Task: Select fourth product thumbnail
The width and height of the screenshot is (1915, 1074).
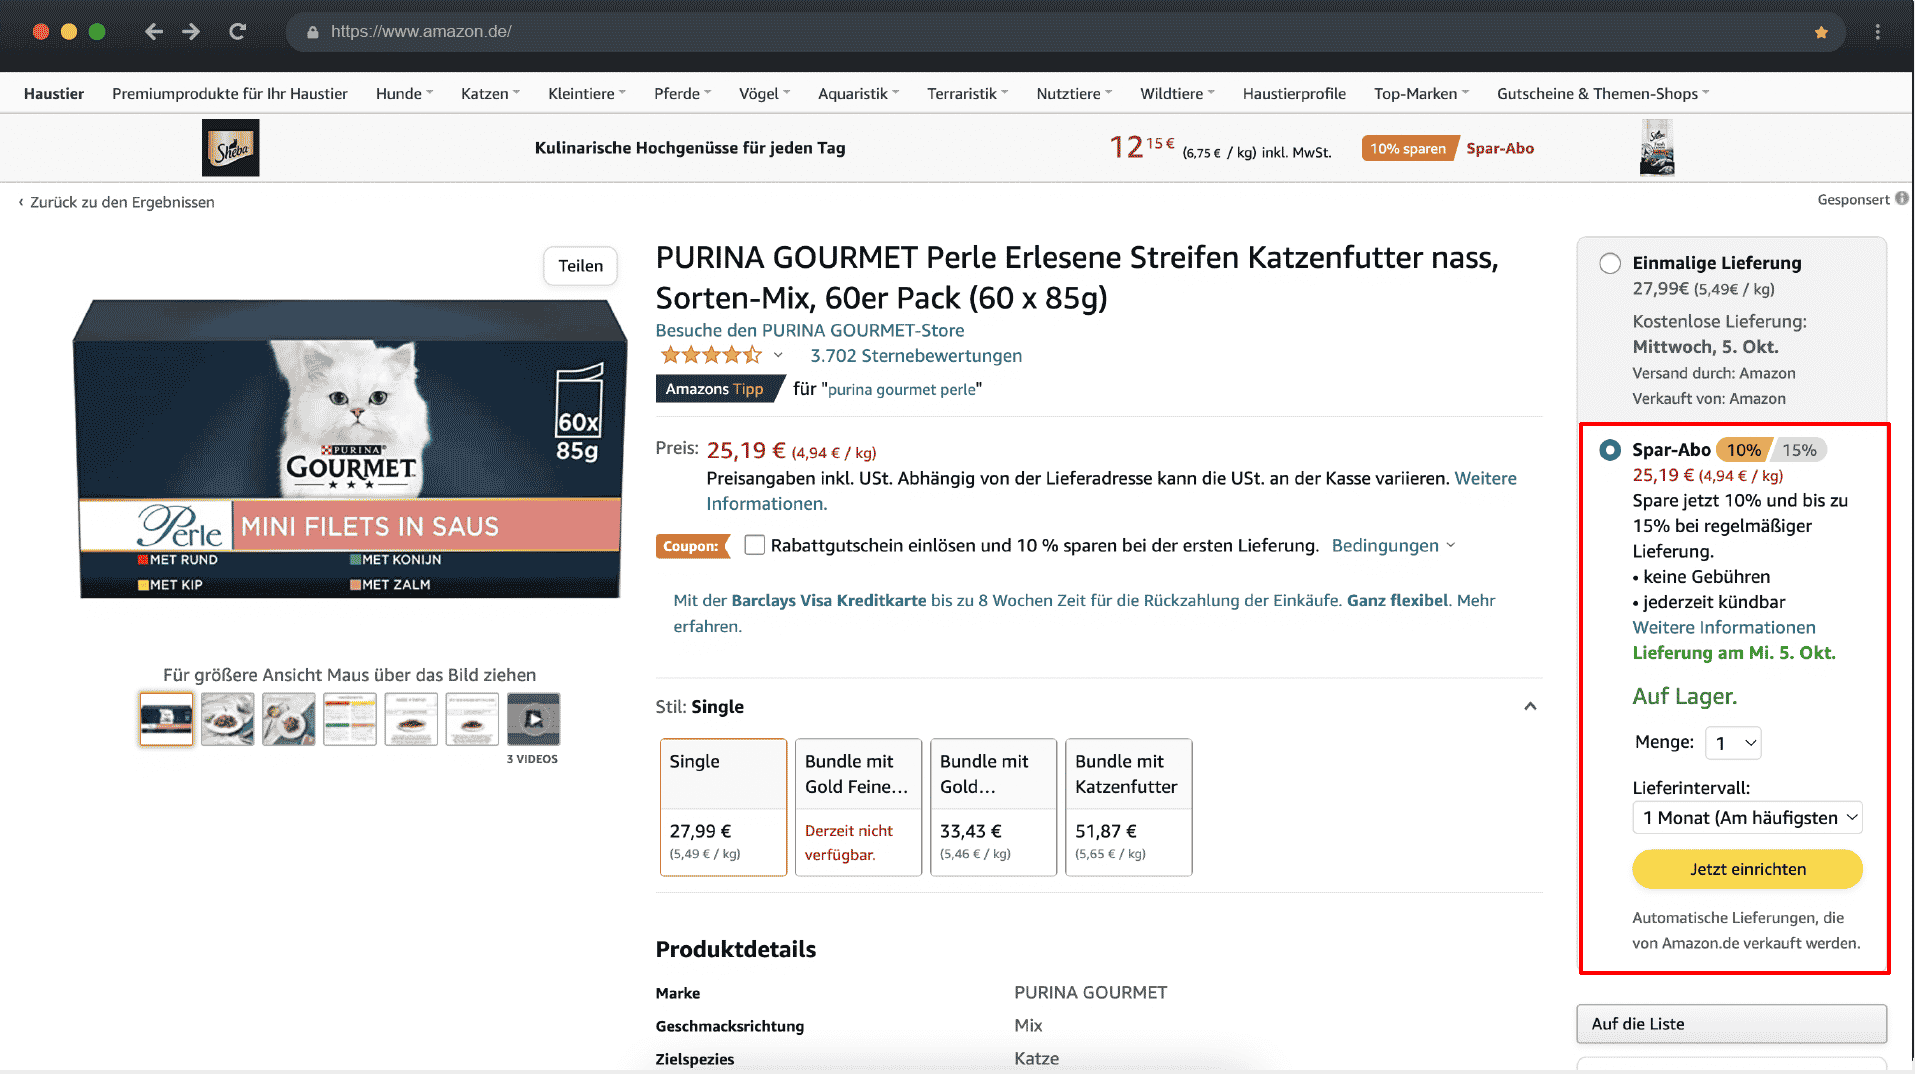Action: coord(350,719)
